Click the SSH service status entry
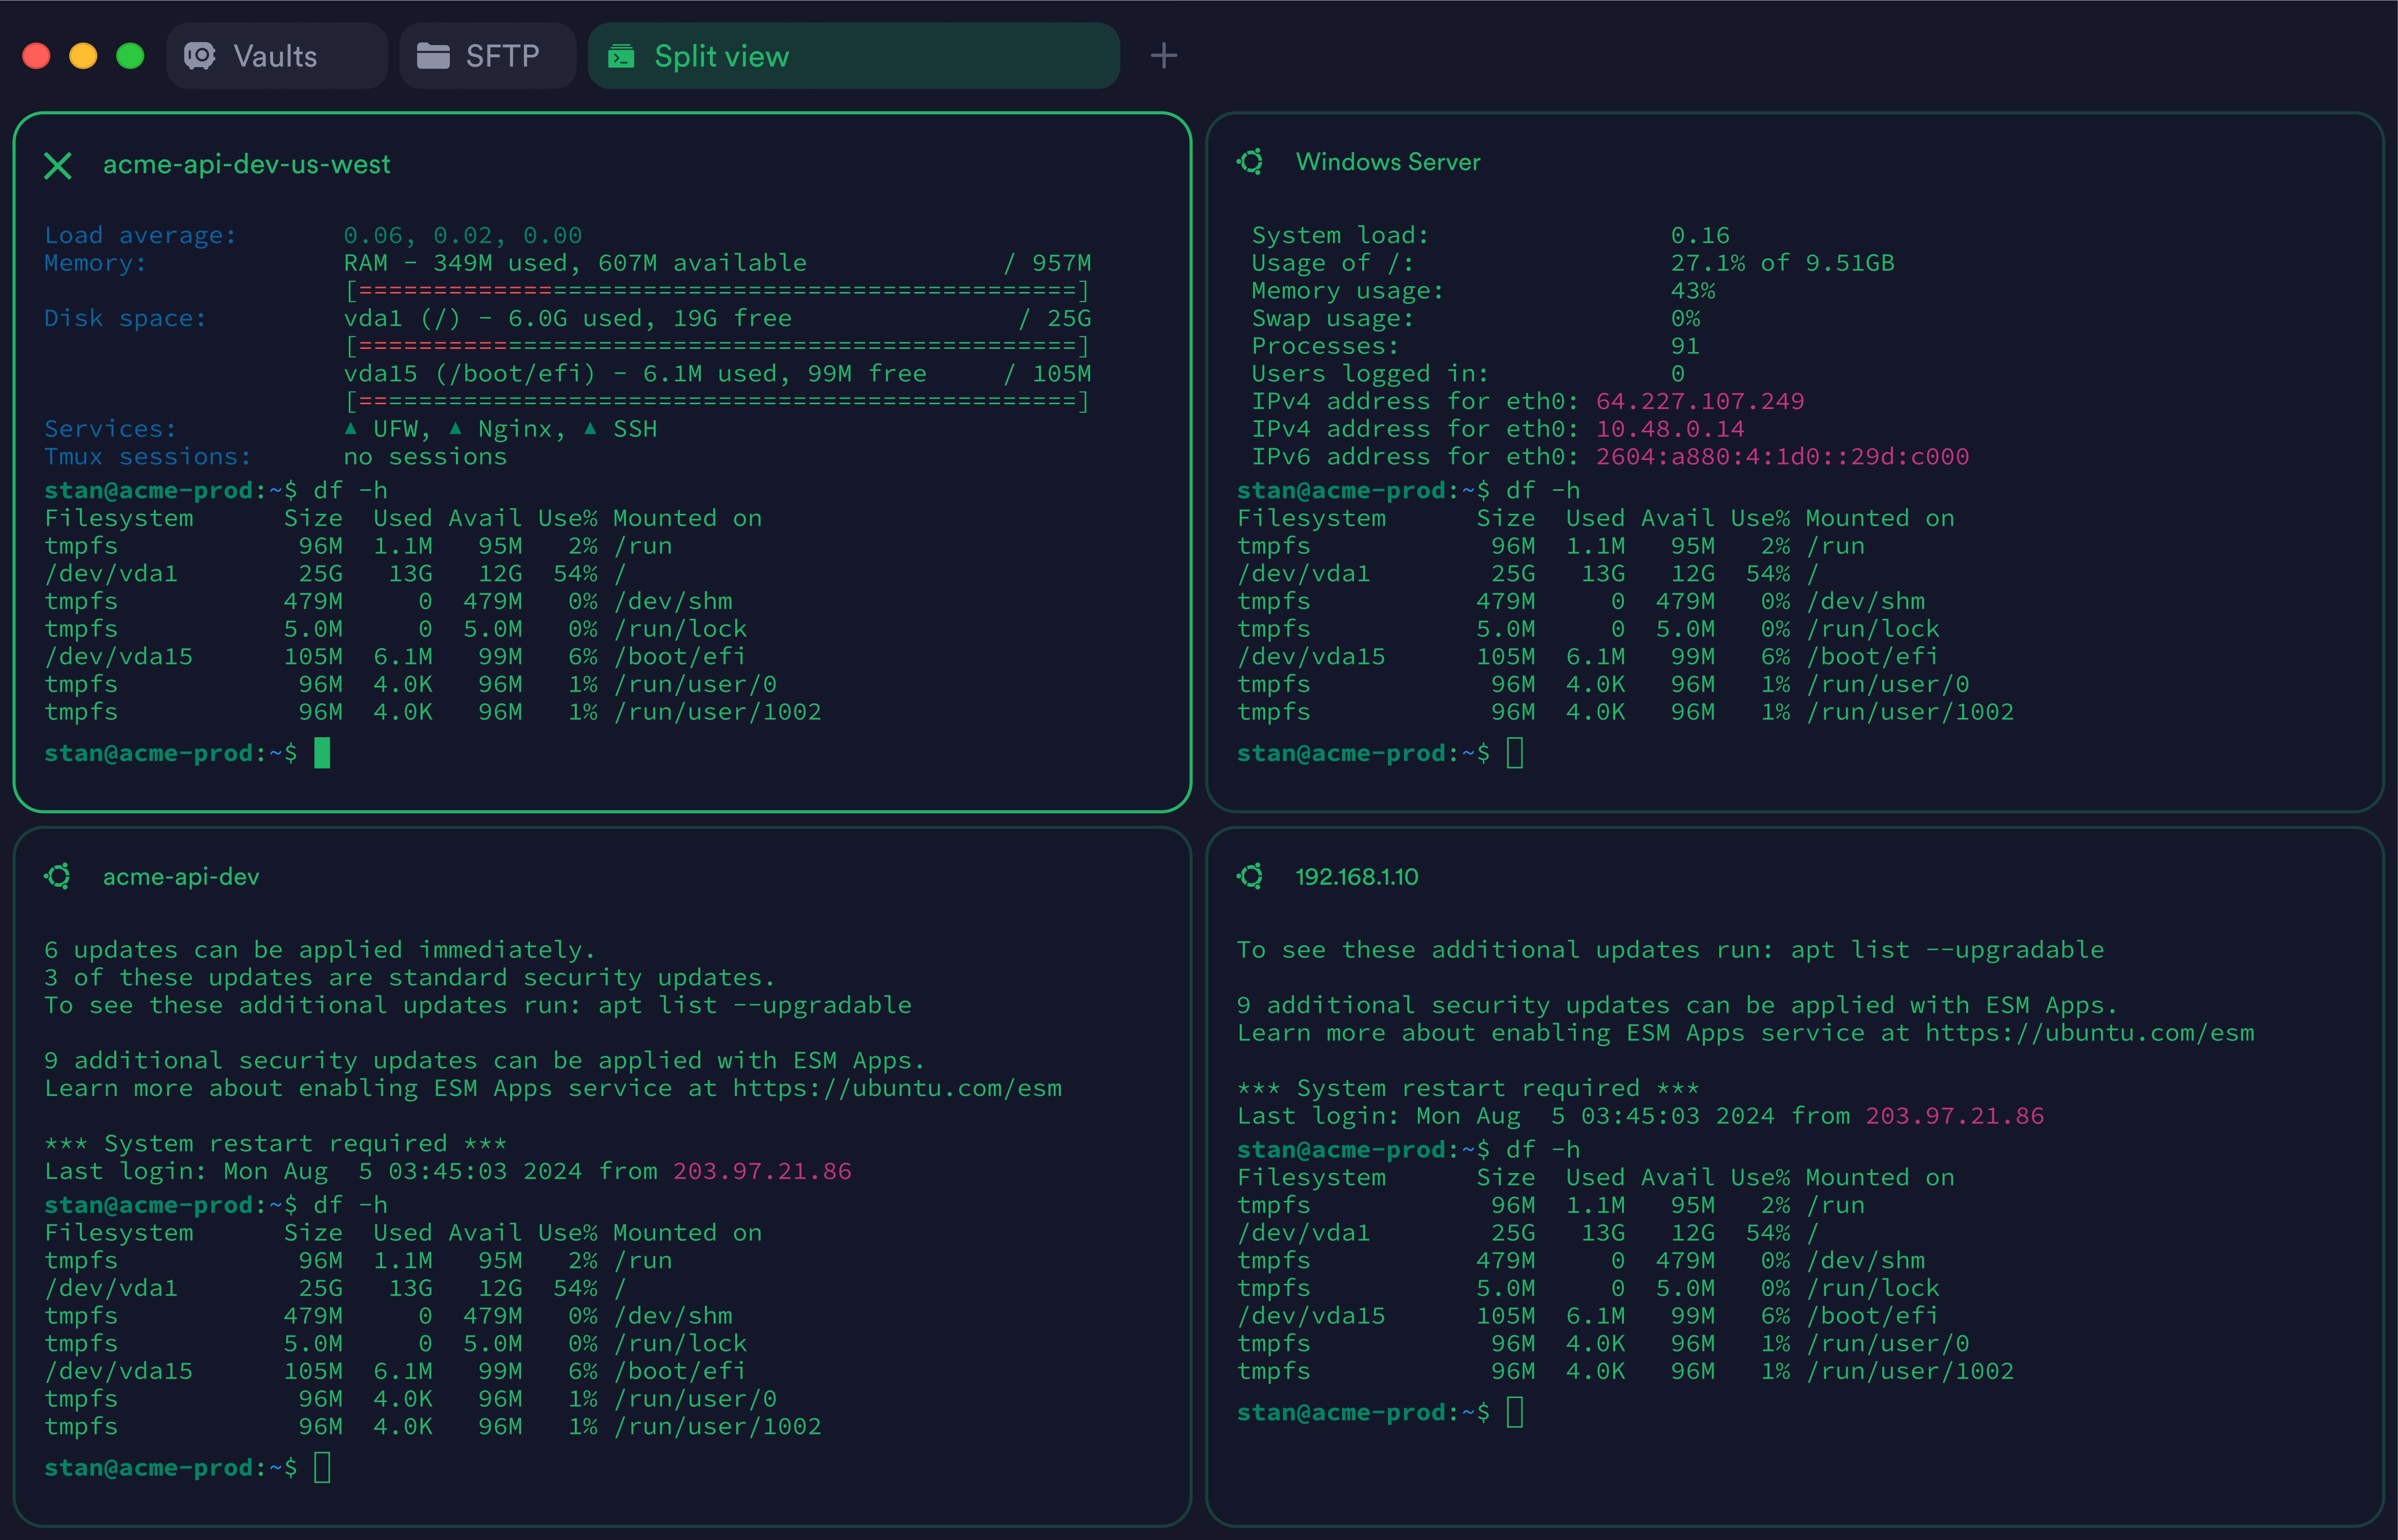2398x1540 pixels. tap(620, 430)
